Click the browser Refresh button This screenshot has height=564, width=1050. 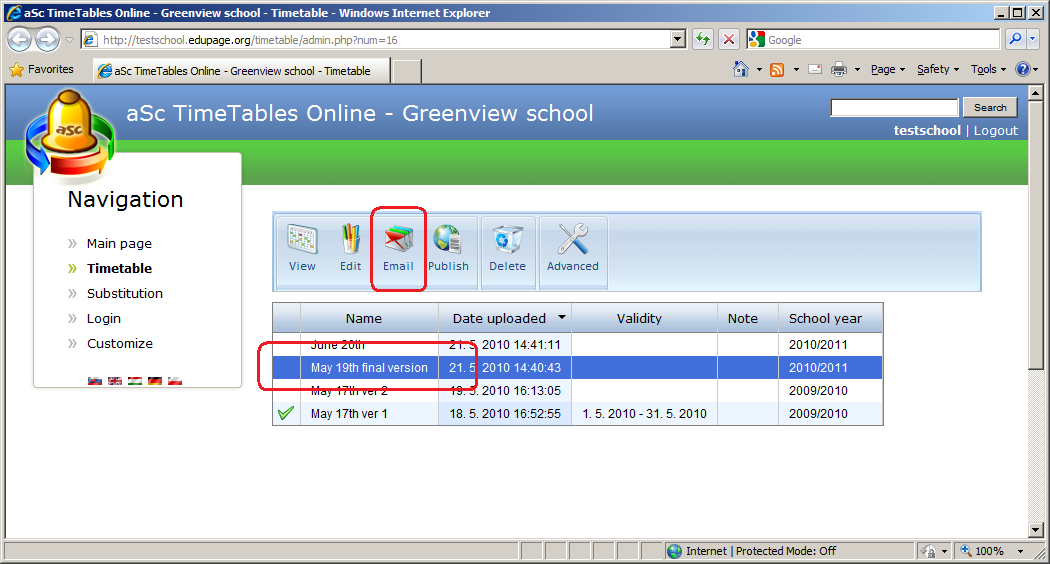(703, 40)
